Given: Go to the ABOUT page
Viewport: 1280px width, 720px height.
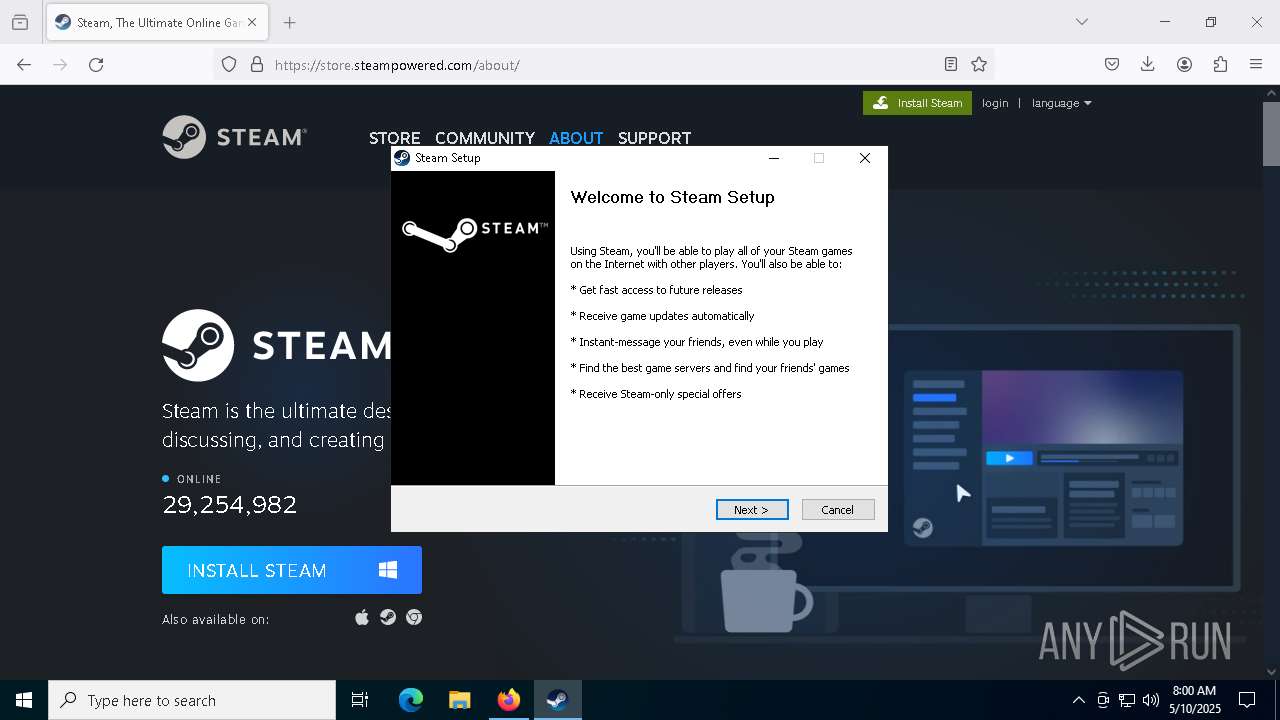Looking at the screenshot, I should (x=576, y=138).
